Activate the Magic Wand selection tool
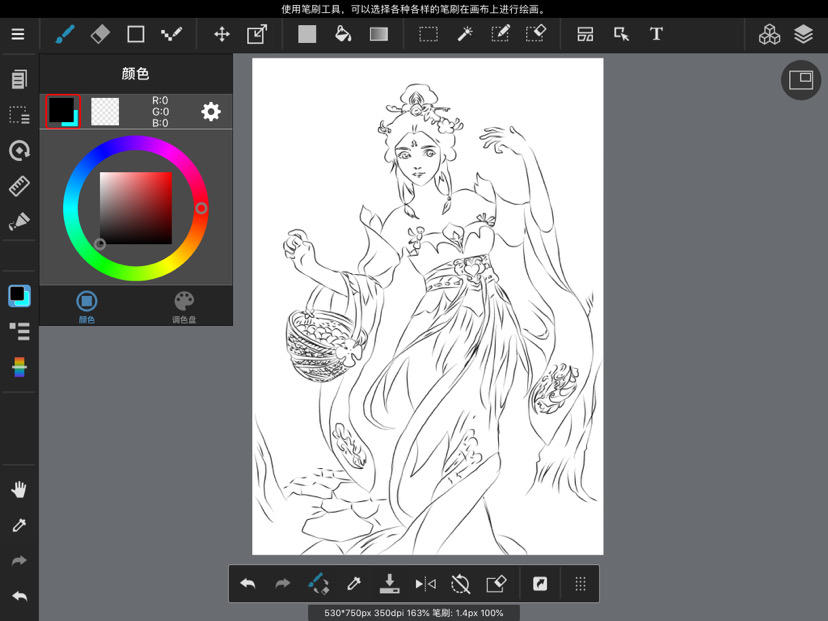The height and width of the screenshot is (621, 828). point(465,34)
